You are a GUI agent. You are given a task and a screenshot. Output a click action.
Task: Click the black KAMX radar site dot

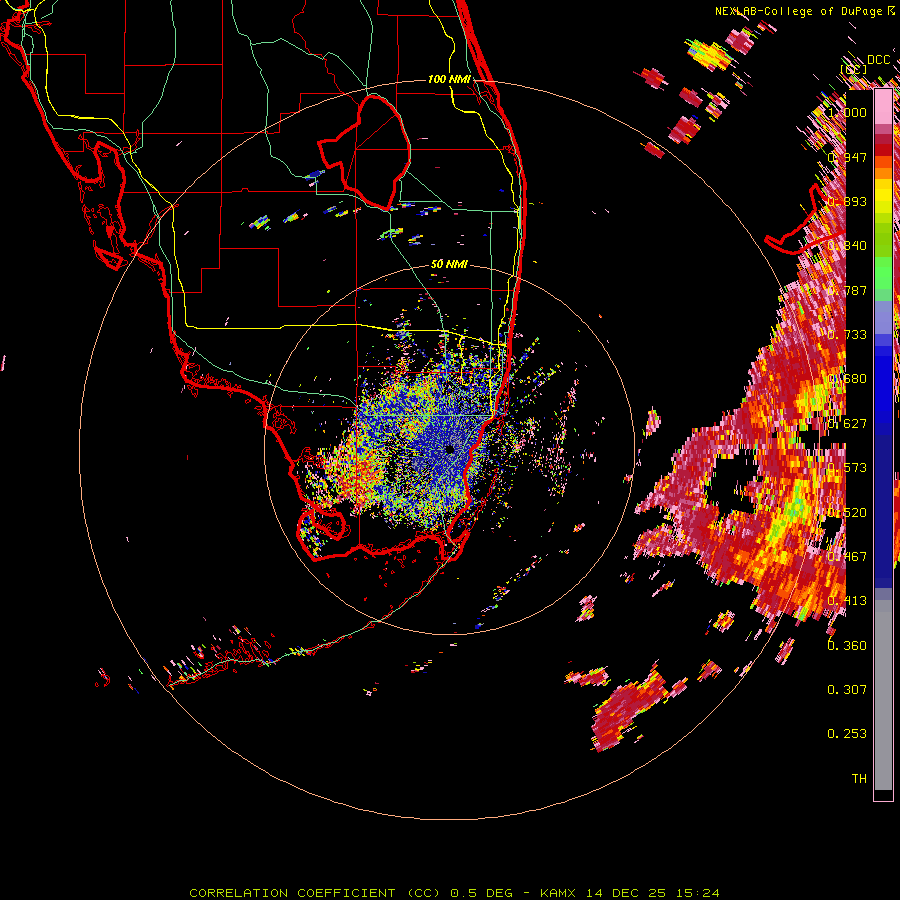tap(449, 449)
